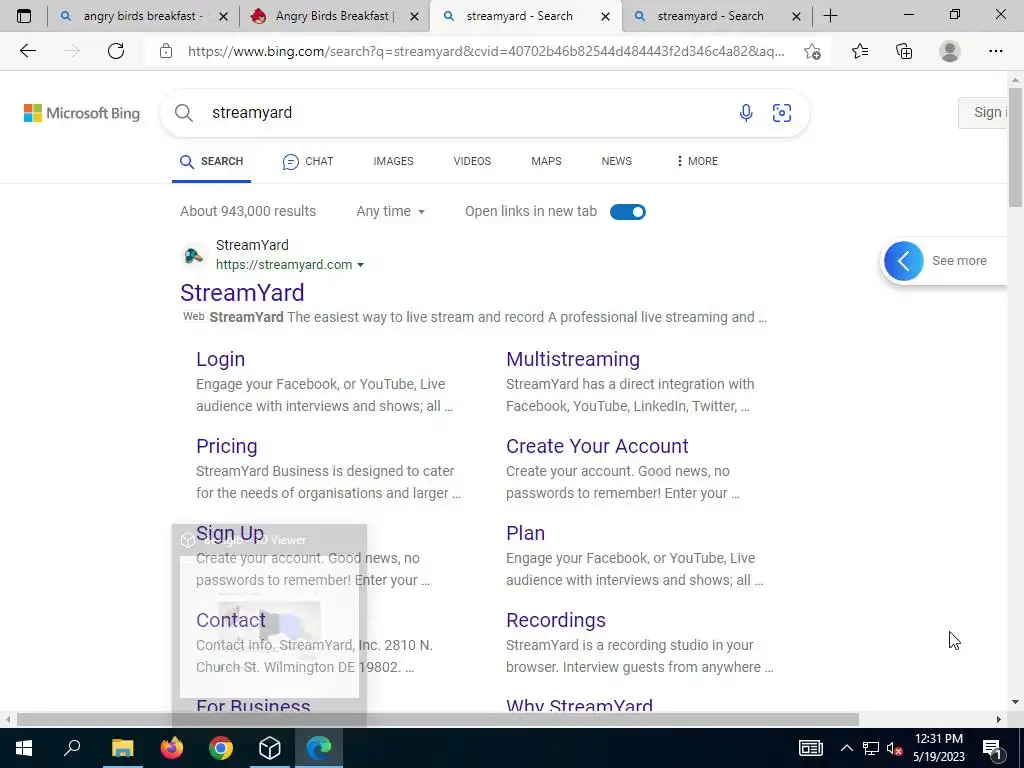Click the Sign in button
1024x768 pixels.
[x=983, y=113]
